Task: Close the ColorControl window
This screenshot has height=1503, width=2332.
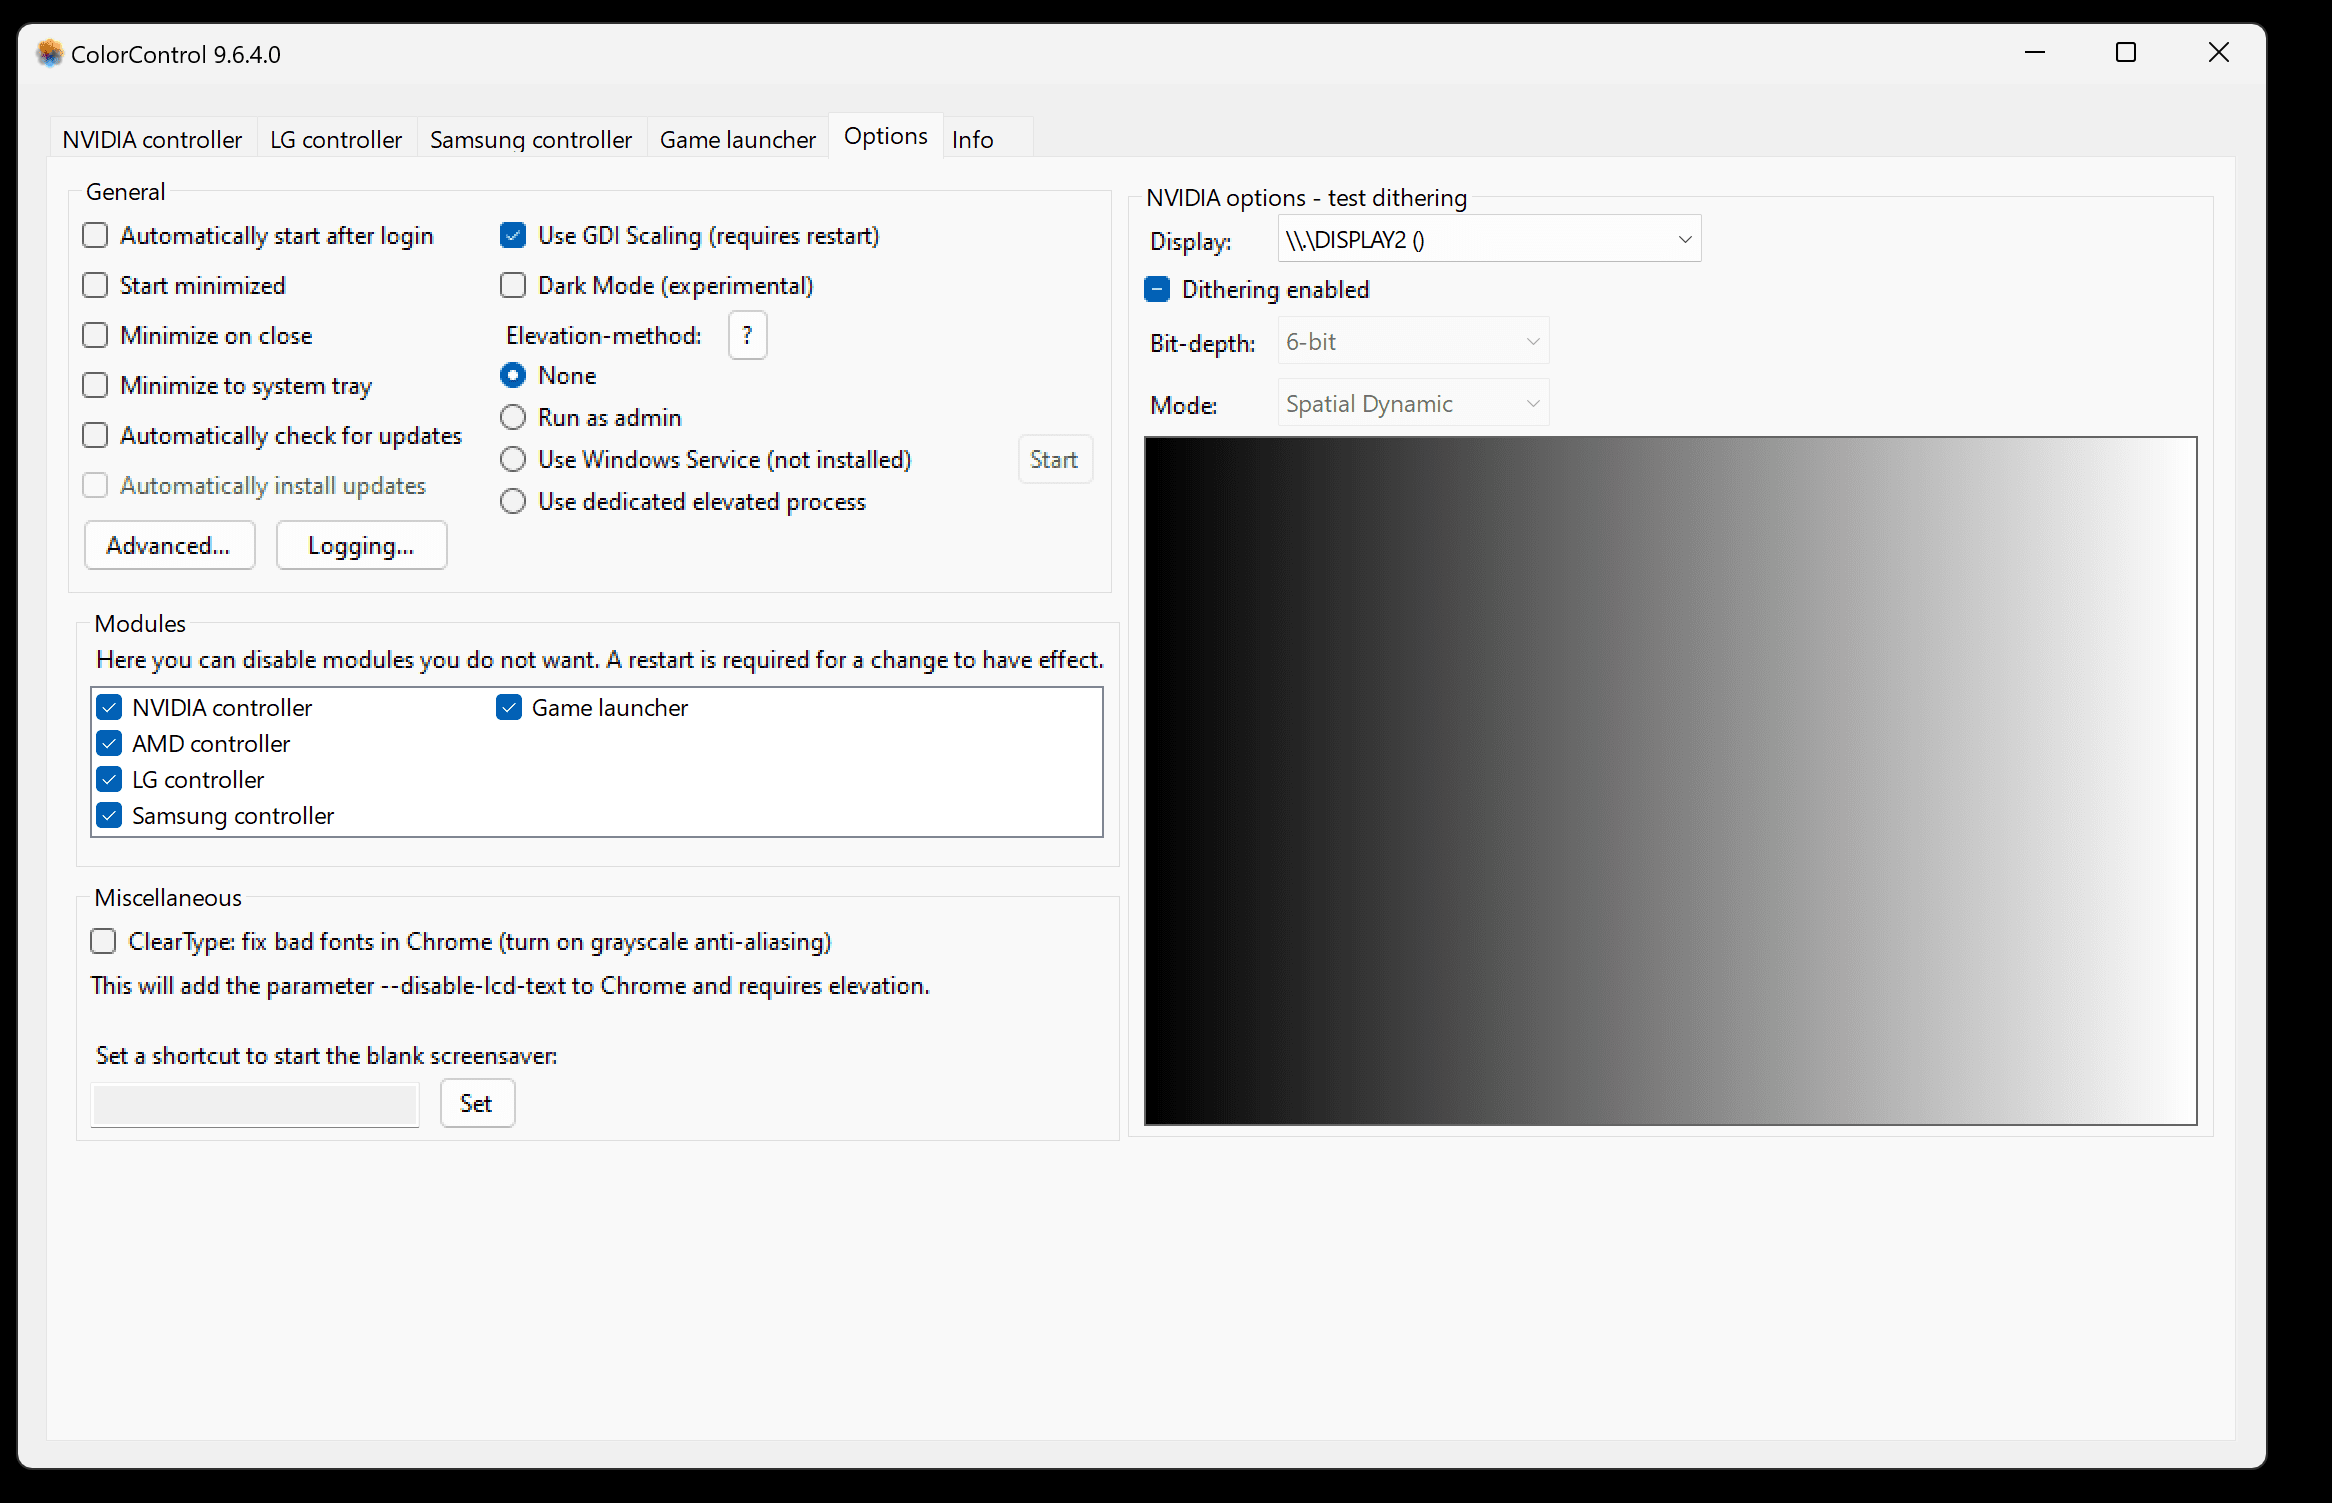Action: tap(2219, 53)
